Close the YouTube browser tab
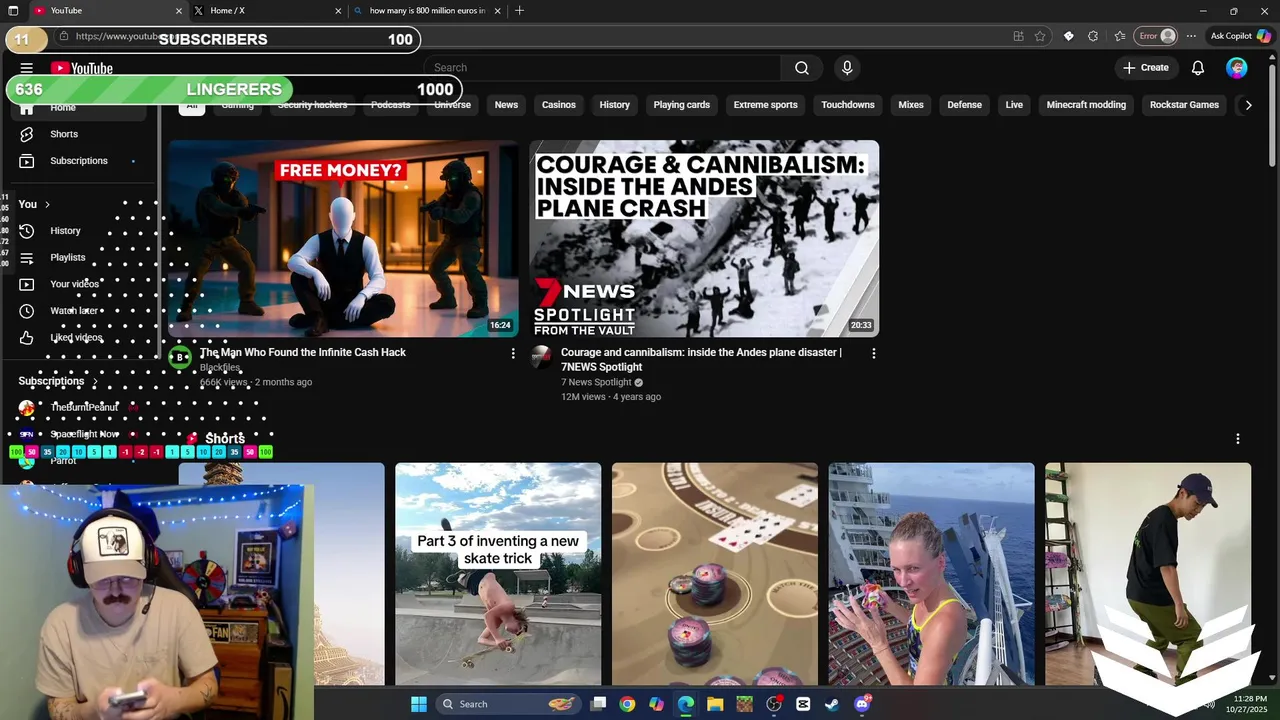The width and height of the screenshot is (1280, 720). click(179, 11)
